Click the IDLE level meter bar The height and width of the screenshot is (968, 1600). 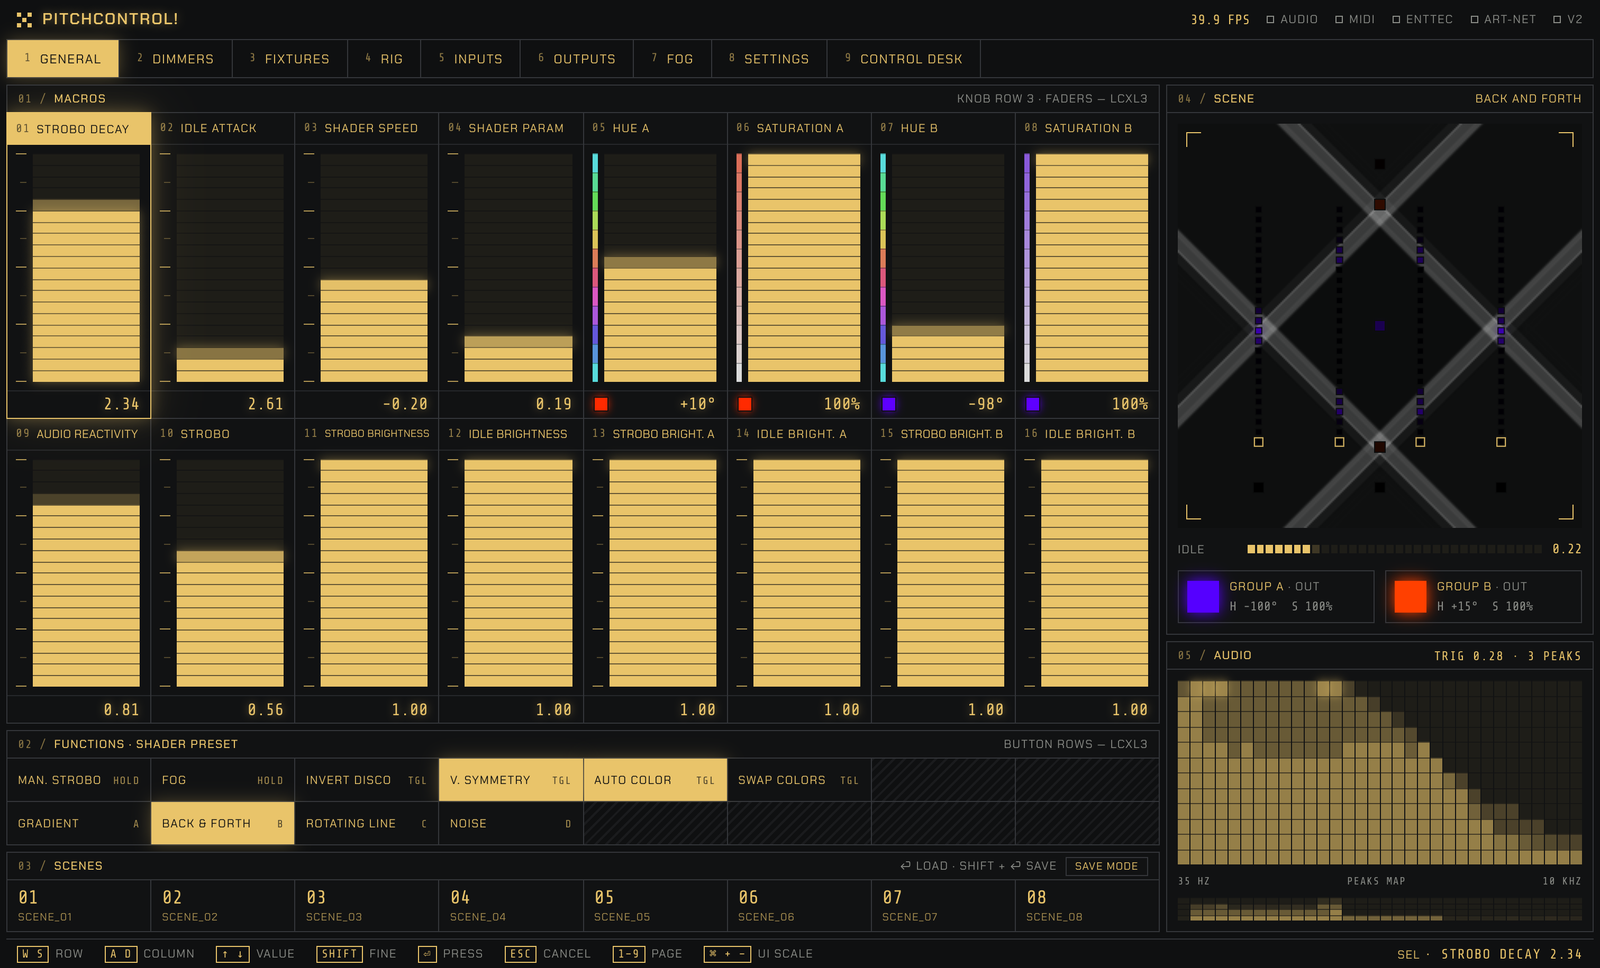coord(1395,549)
